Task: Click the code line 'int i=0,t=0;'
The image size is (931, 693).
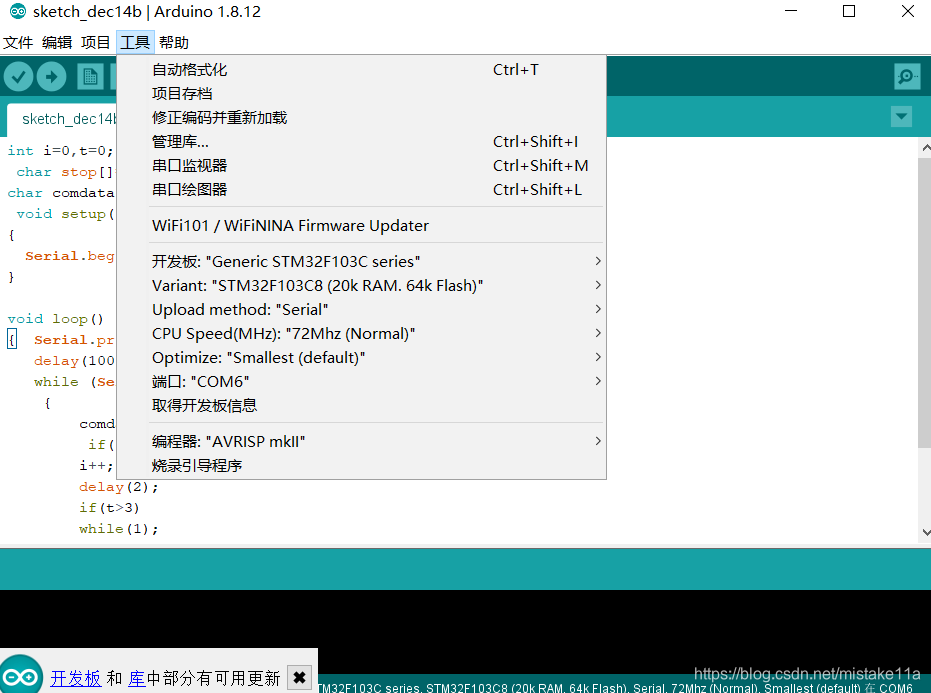Action: point(60,151)
